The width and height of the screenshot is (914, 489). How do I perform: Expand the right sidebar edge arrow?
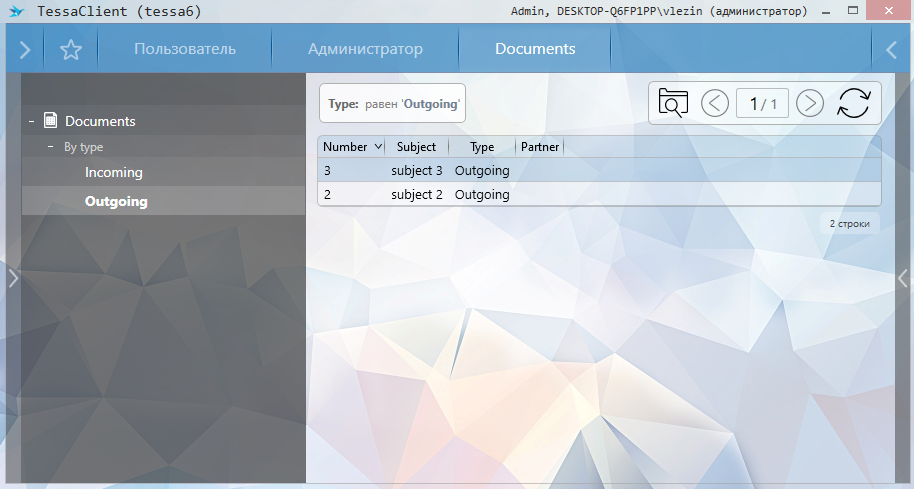click(x=903, y=278)
